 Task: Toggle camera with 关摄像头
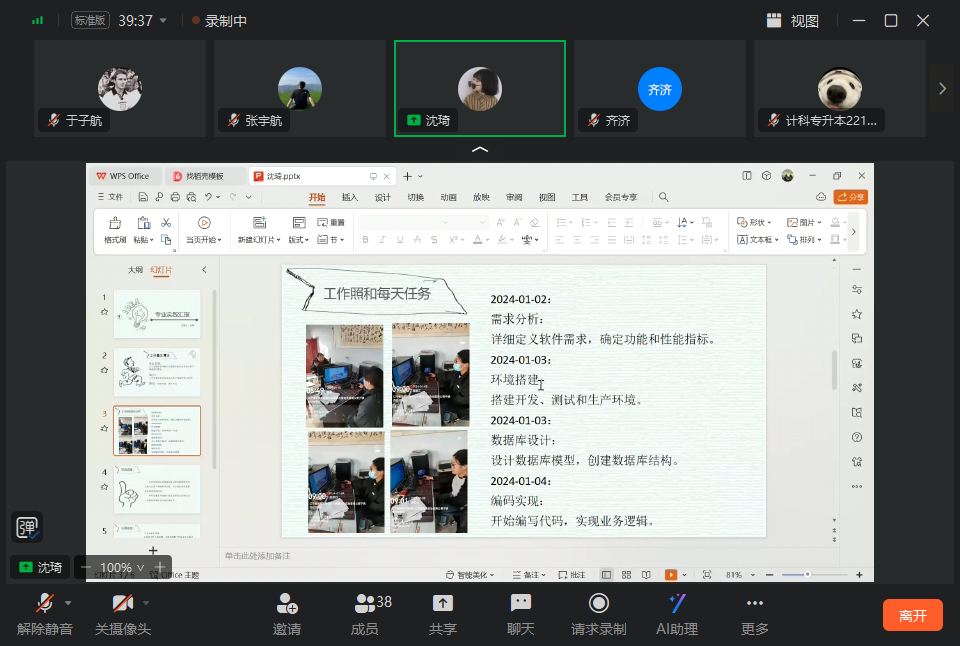[x=122, y=604]
